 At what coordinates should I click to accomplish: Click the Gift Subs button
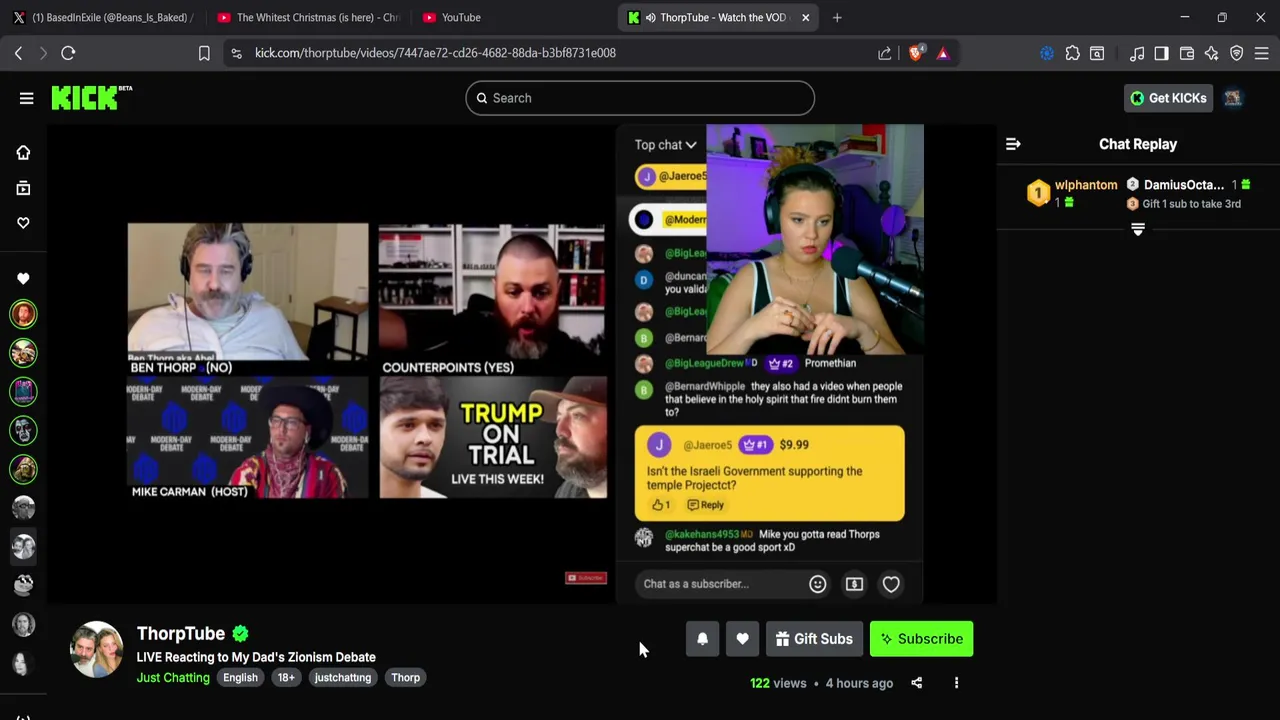pos(814,639)
